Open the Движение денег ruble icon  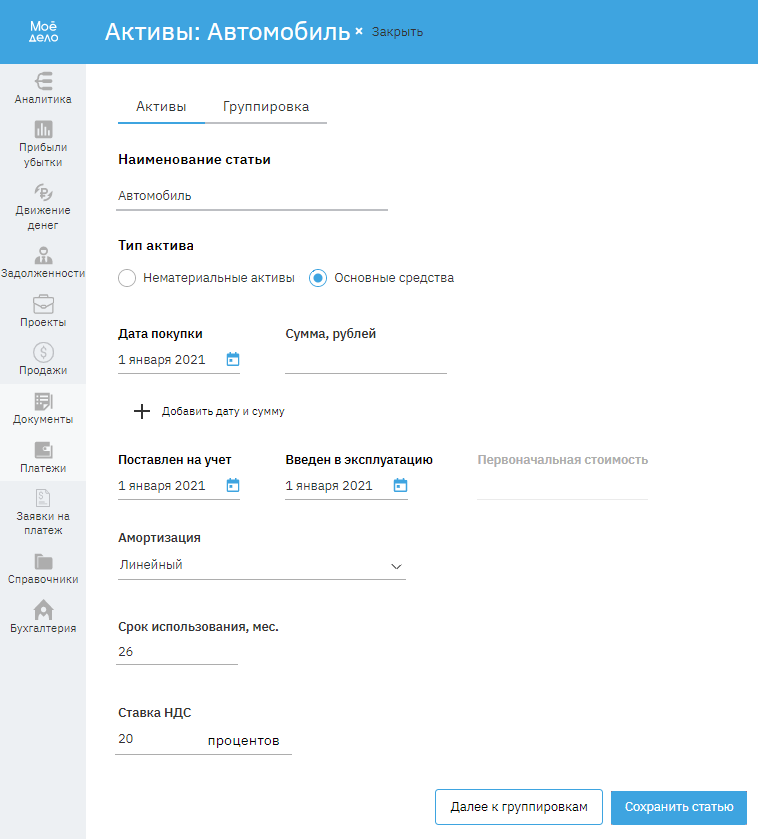(43, 192)
